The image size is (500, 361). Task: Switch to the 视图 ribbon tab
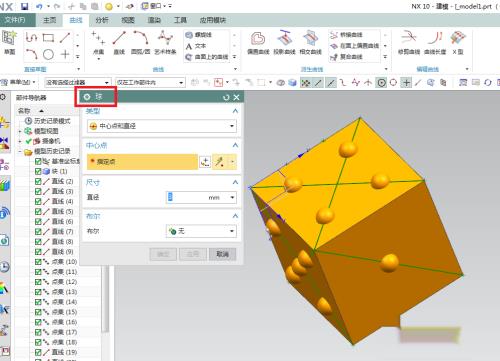(128, 20)
